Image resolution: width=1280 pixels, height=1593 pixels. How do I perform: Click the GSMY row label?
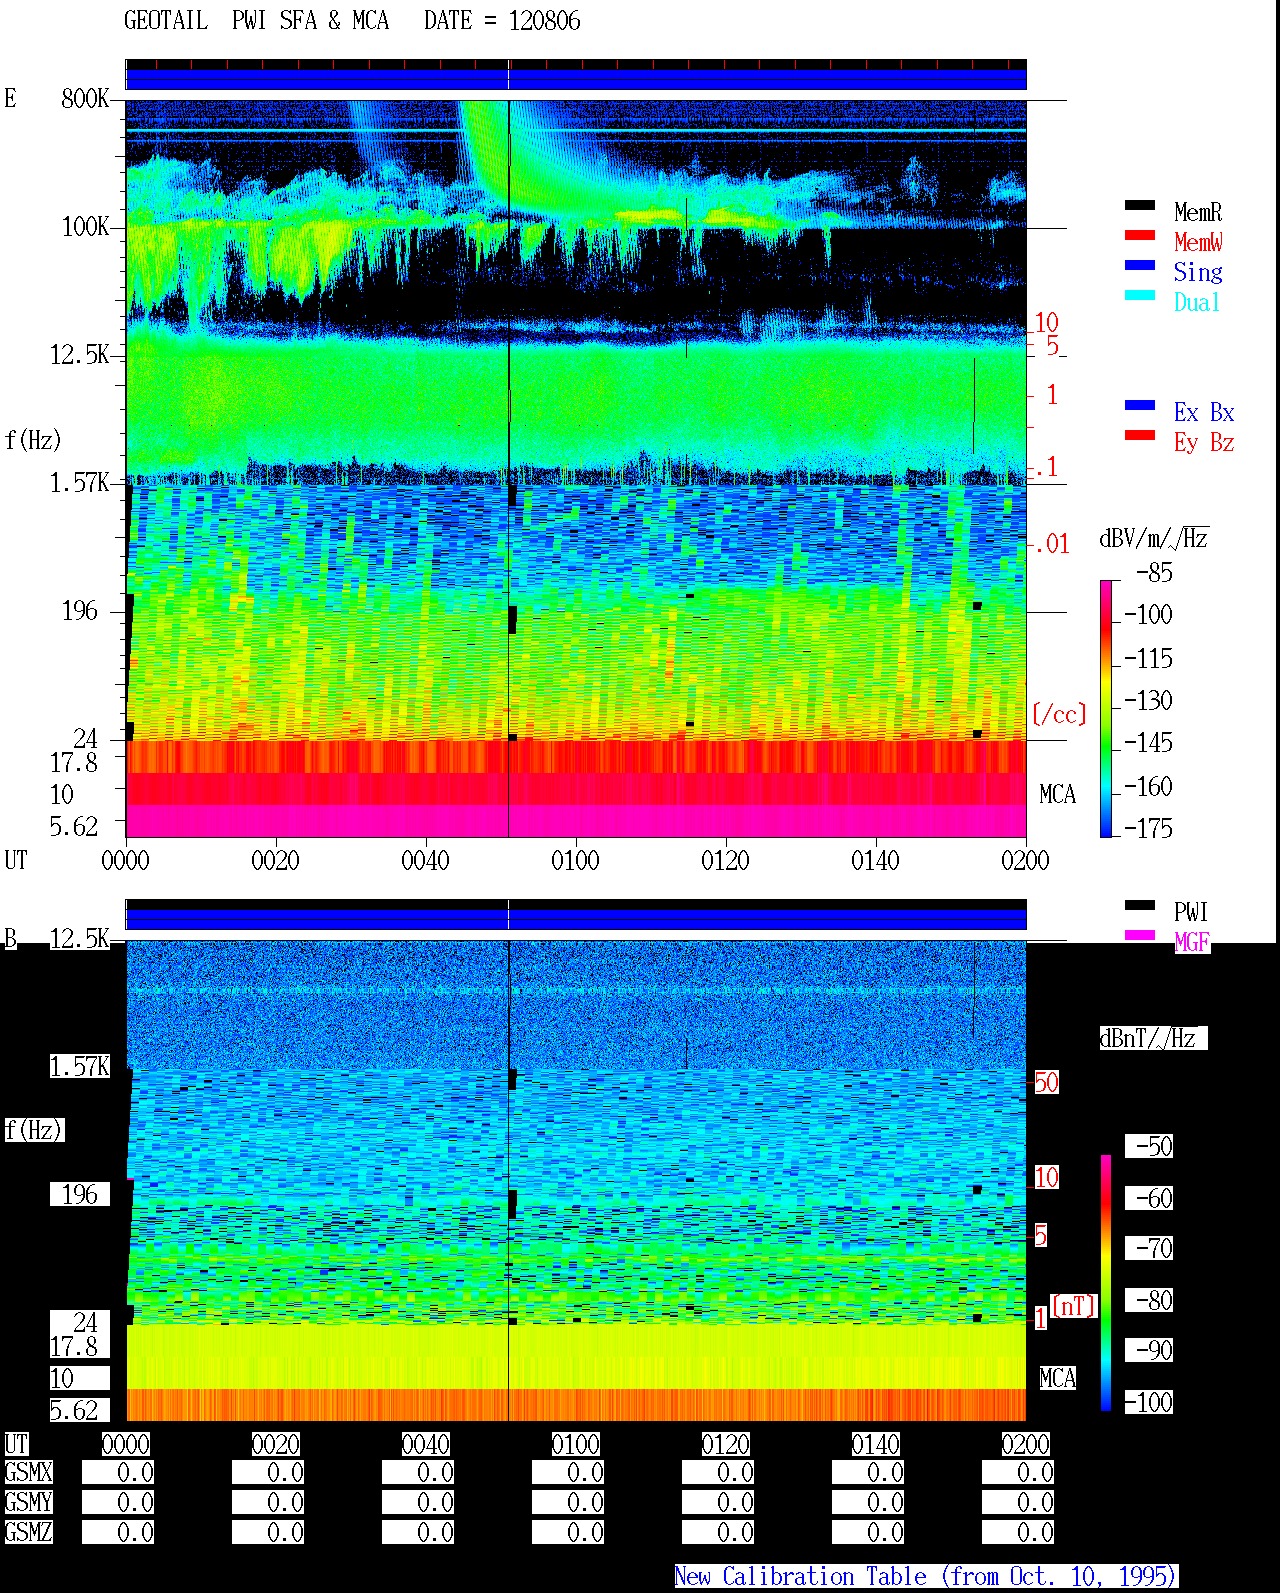[28, 1502]
